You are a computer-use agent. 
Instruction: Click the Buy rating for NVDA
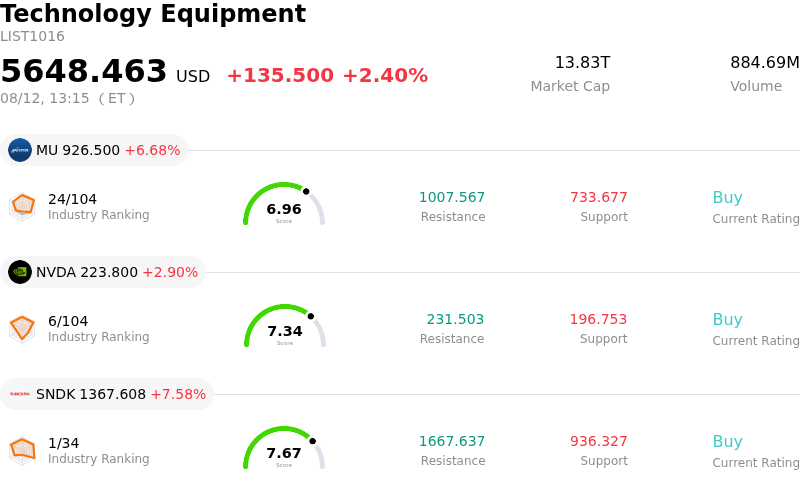(x=728, y=320)
